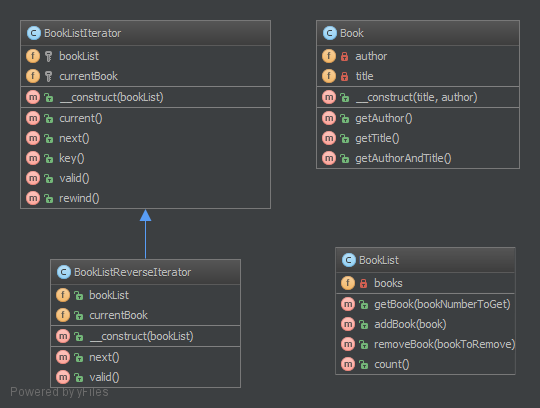The height and width of the screenshot is (408, 540).
Task: Click public visibility icon beside rewind()
Action: [x=49, y=198]
